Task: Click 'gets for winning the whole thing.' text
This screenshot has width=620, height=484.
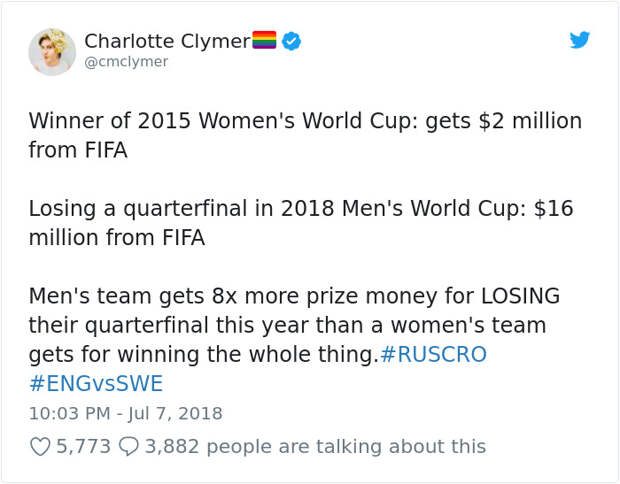Action: (x=204, y=354)
